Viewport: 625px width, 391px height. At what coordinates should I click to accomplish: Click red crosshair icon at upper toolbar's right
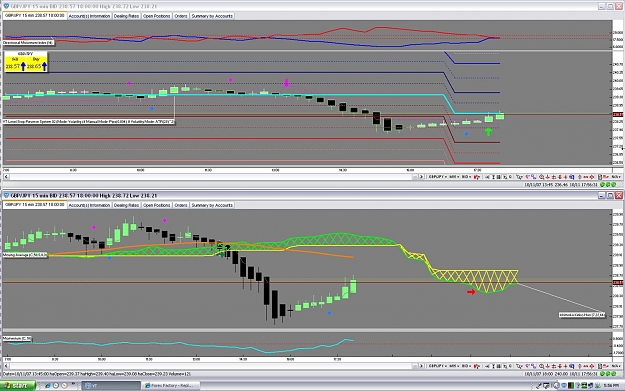pyautogui.click(x=592, y=177)
